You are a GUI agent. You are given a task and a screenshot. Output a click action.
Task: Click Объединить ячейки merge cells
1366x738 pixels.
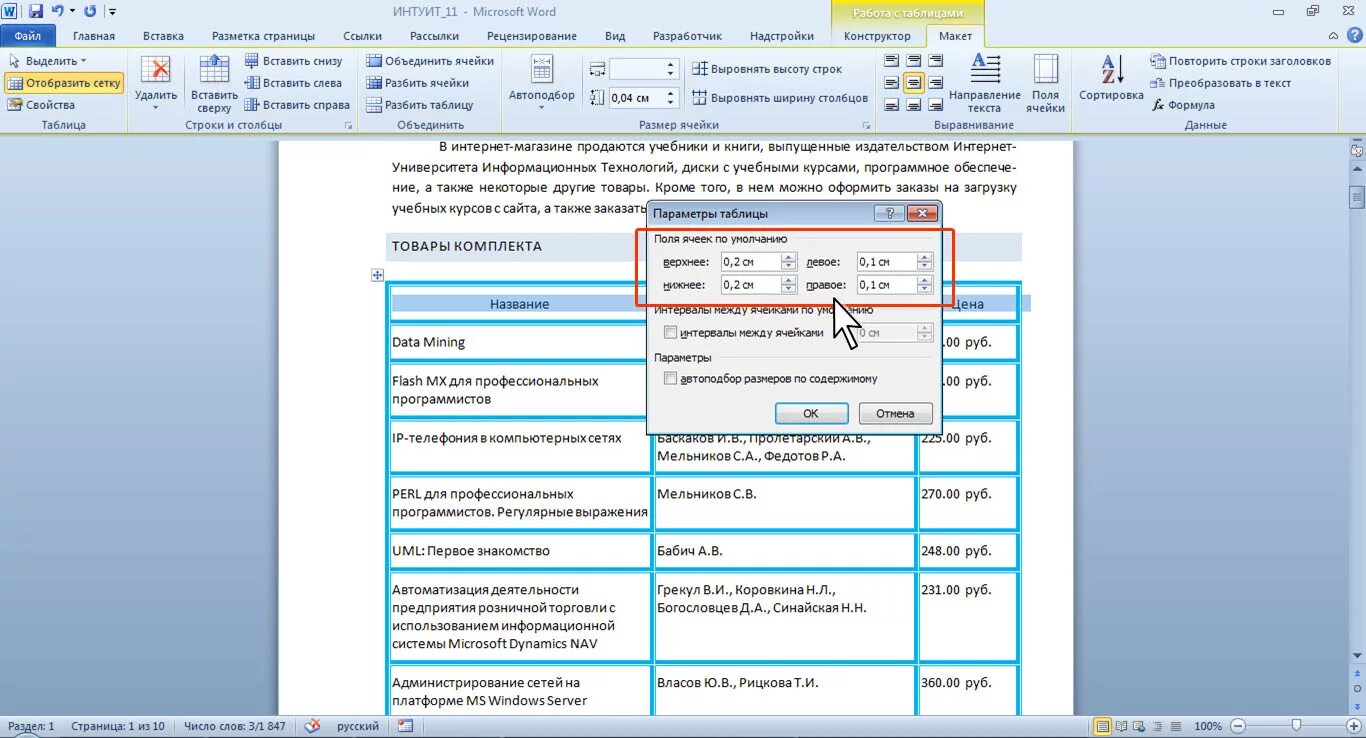click(x=431, y=61)
